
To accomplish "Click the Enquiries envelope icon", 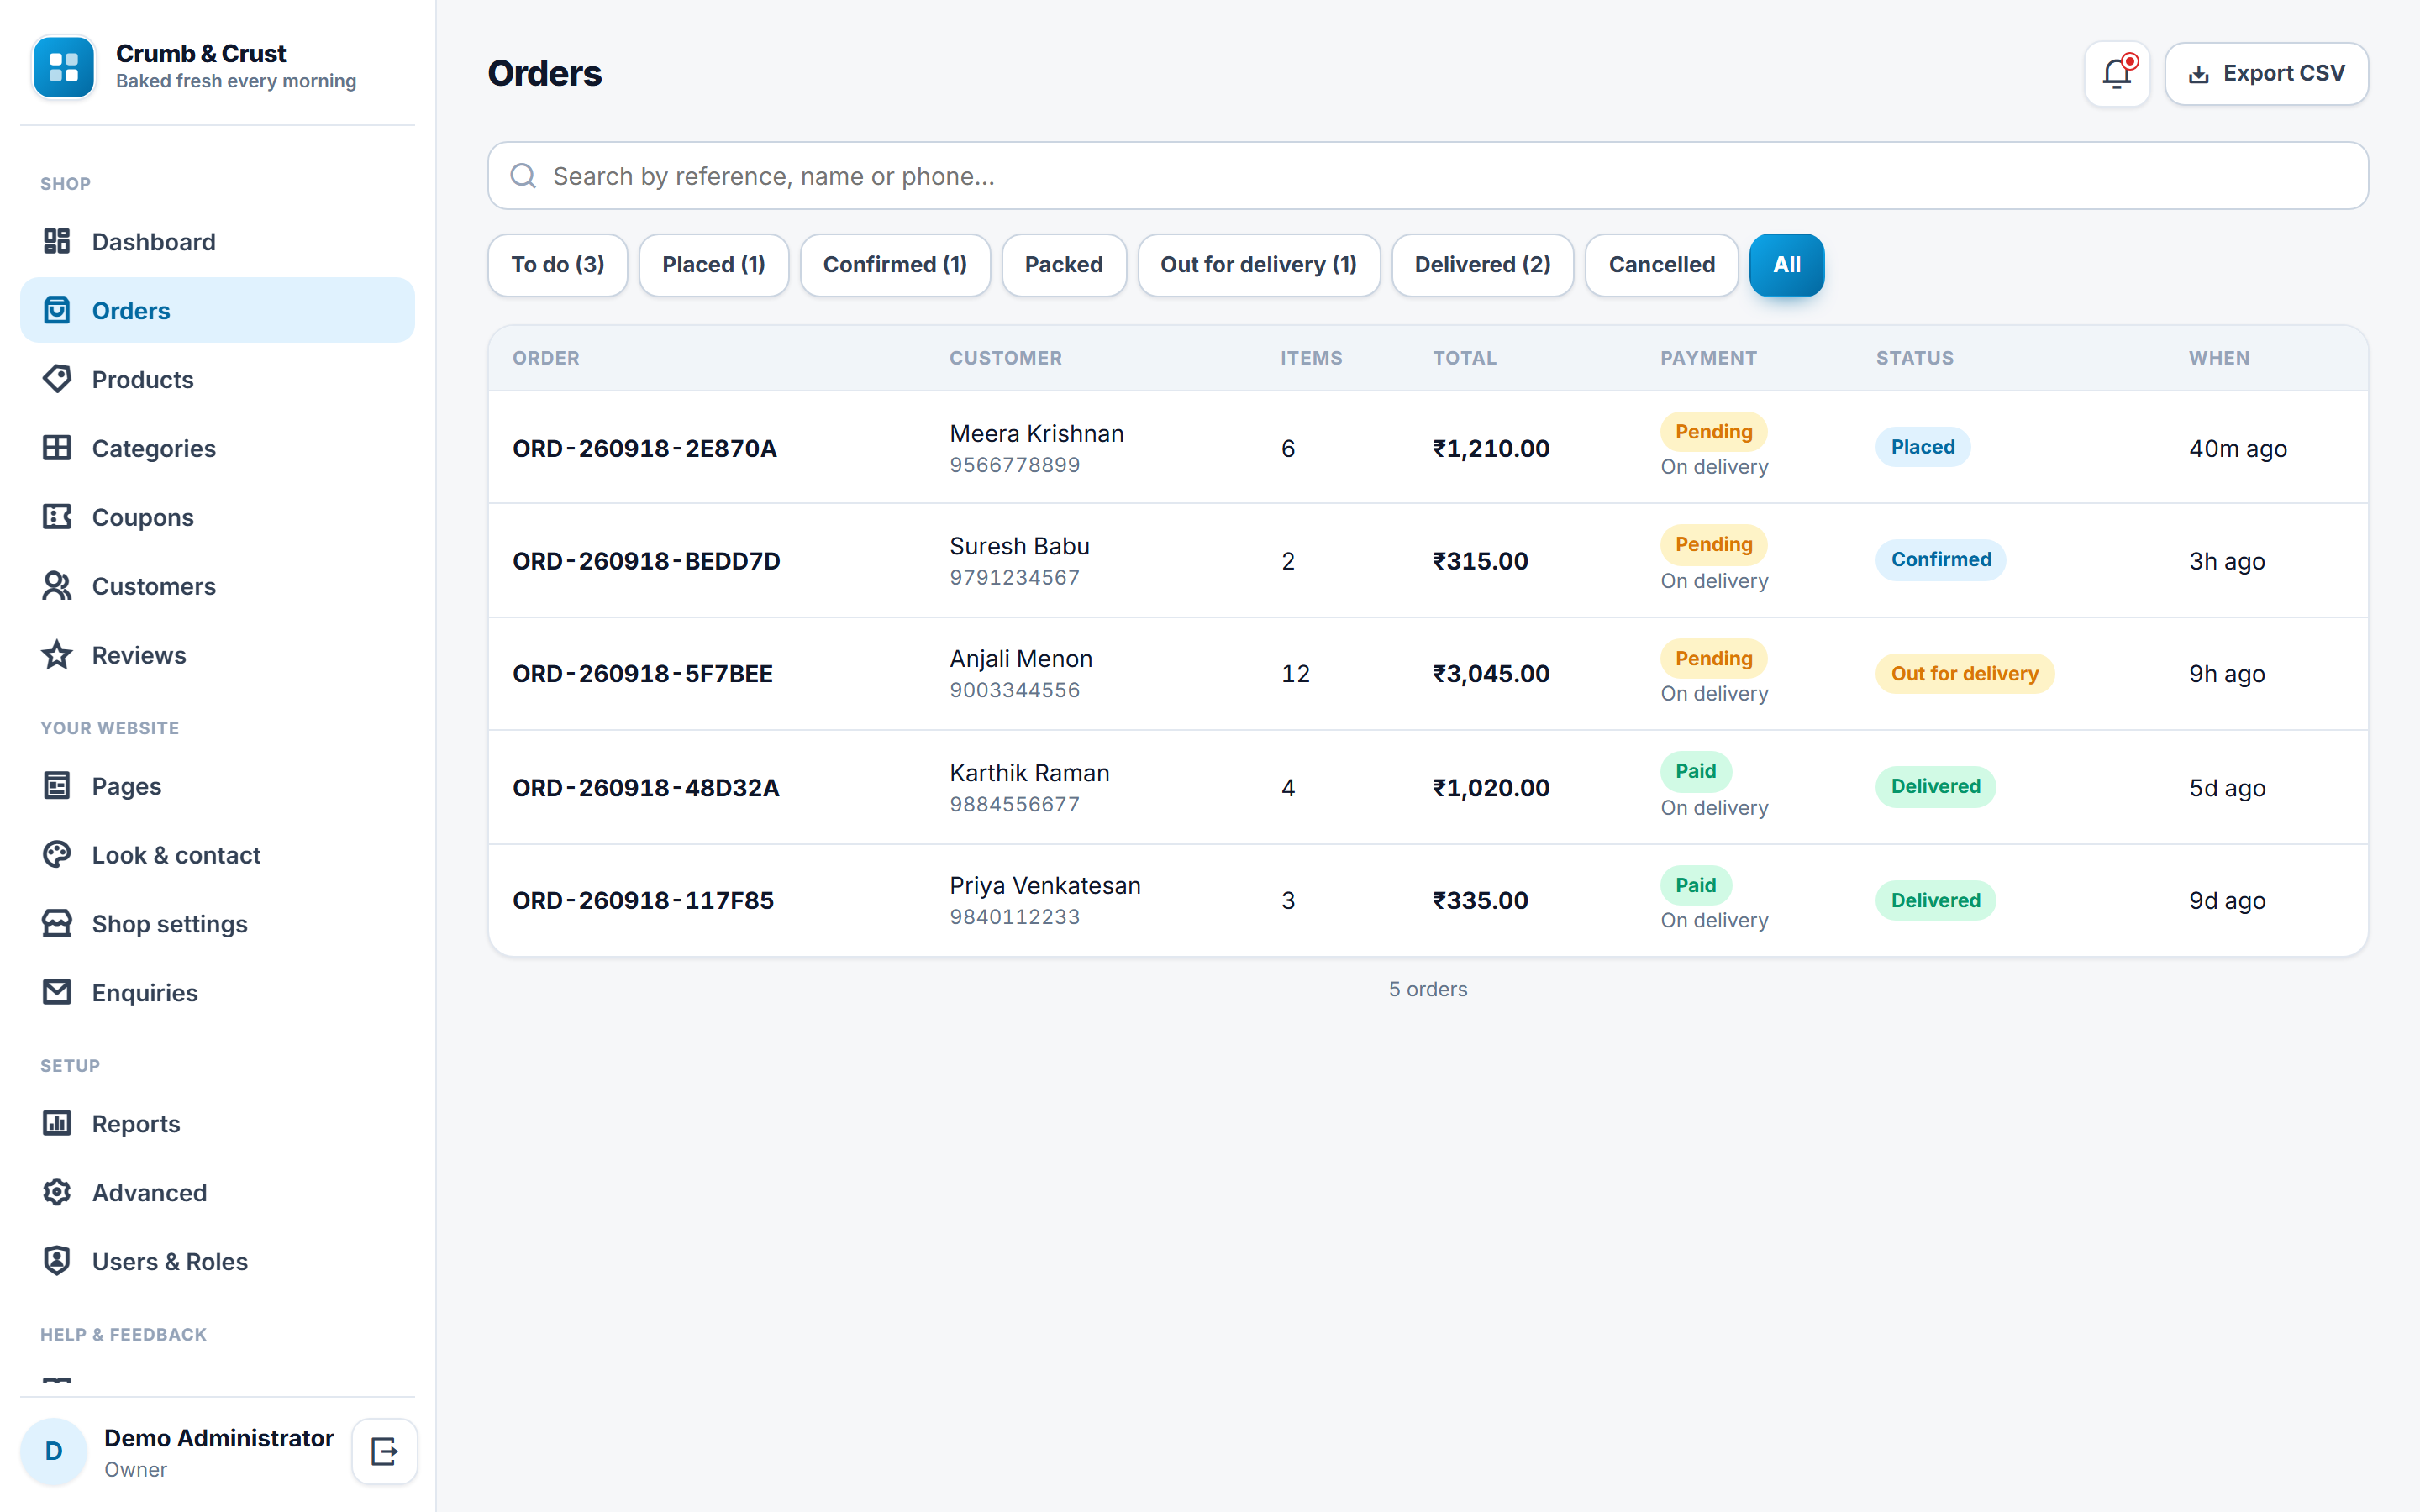I will (x=57, y=992).
